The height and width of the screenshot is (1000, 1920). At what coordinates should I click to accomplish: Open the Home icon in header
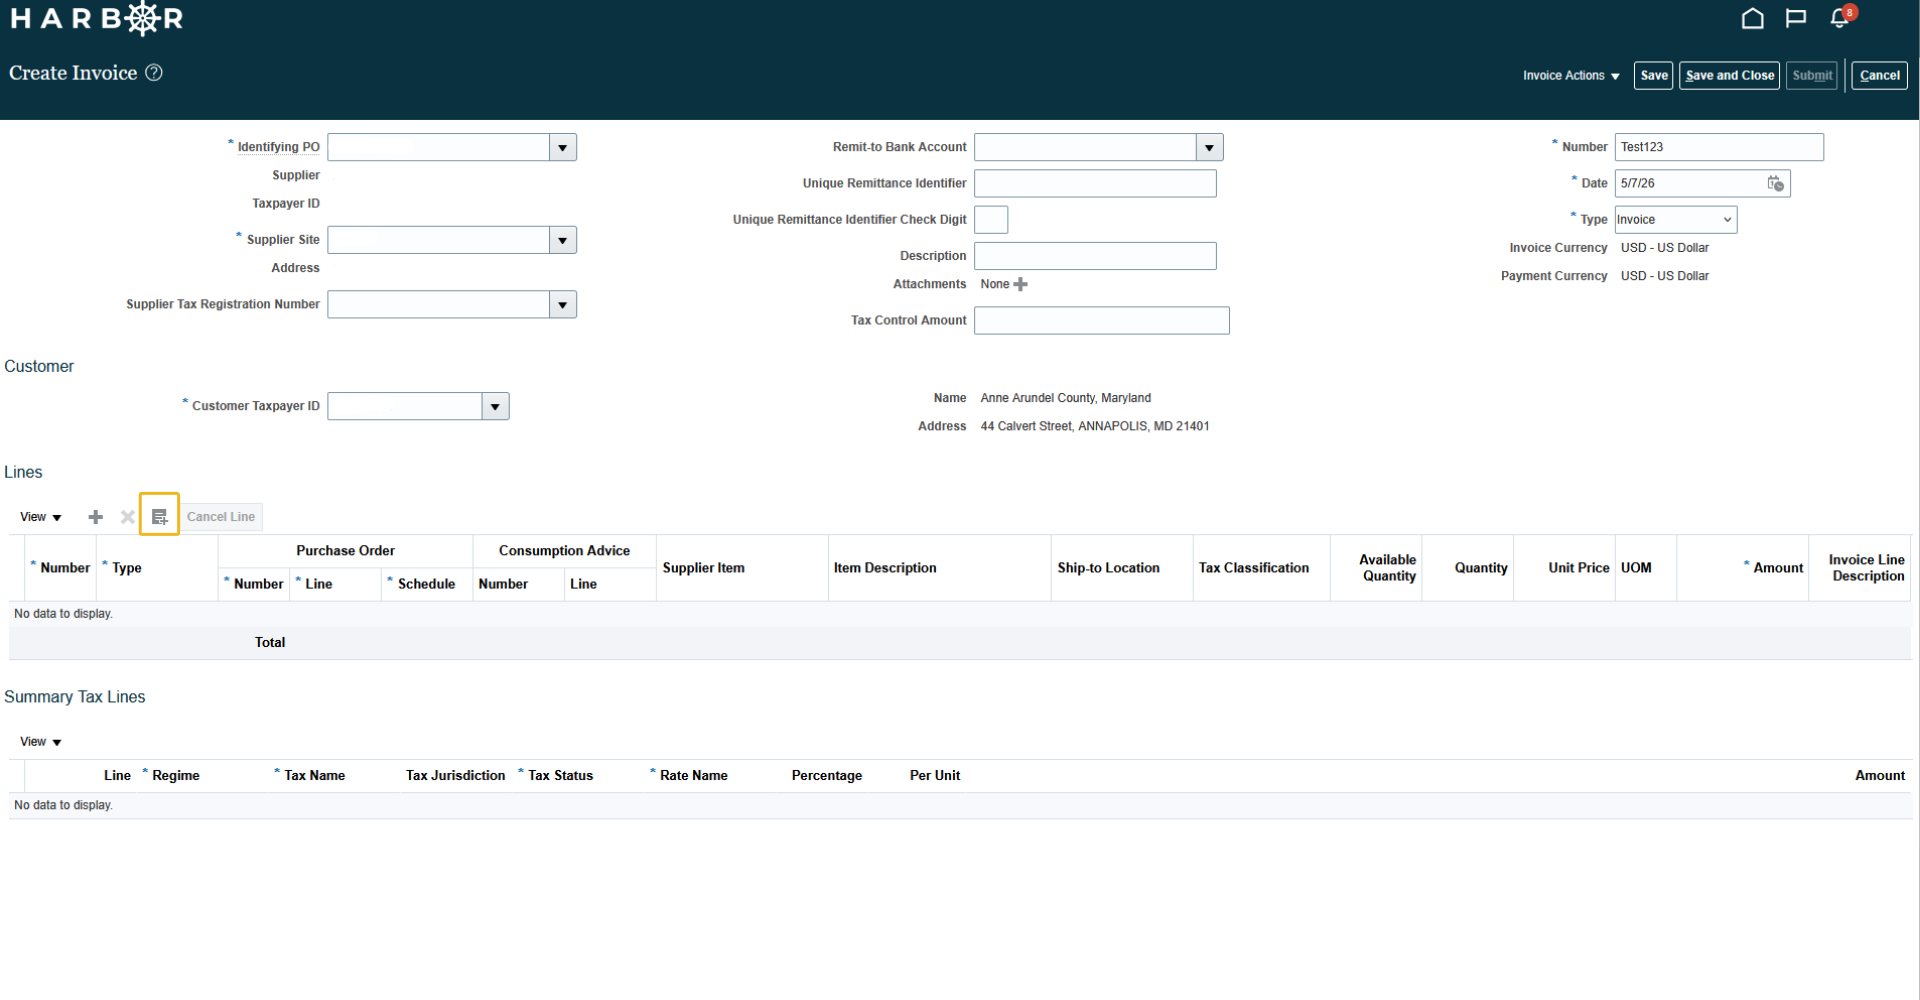pos(1752,18)
